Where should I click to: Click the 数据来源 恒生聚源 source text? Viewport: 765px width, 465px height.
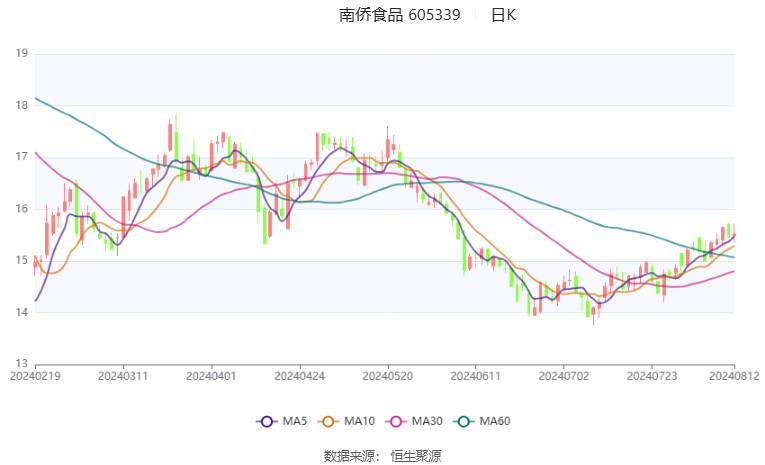382,455
